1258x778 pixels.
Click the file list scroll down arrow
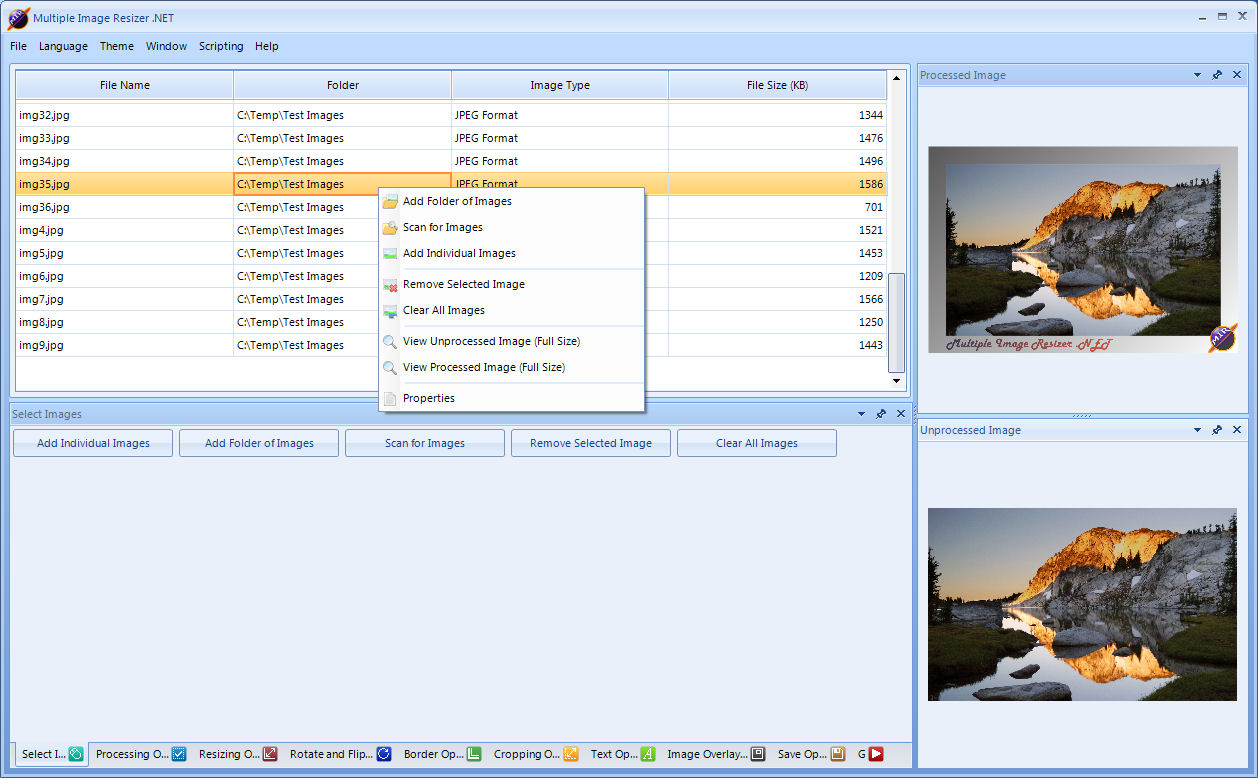[896, 381]
